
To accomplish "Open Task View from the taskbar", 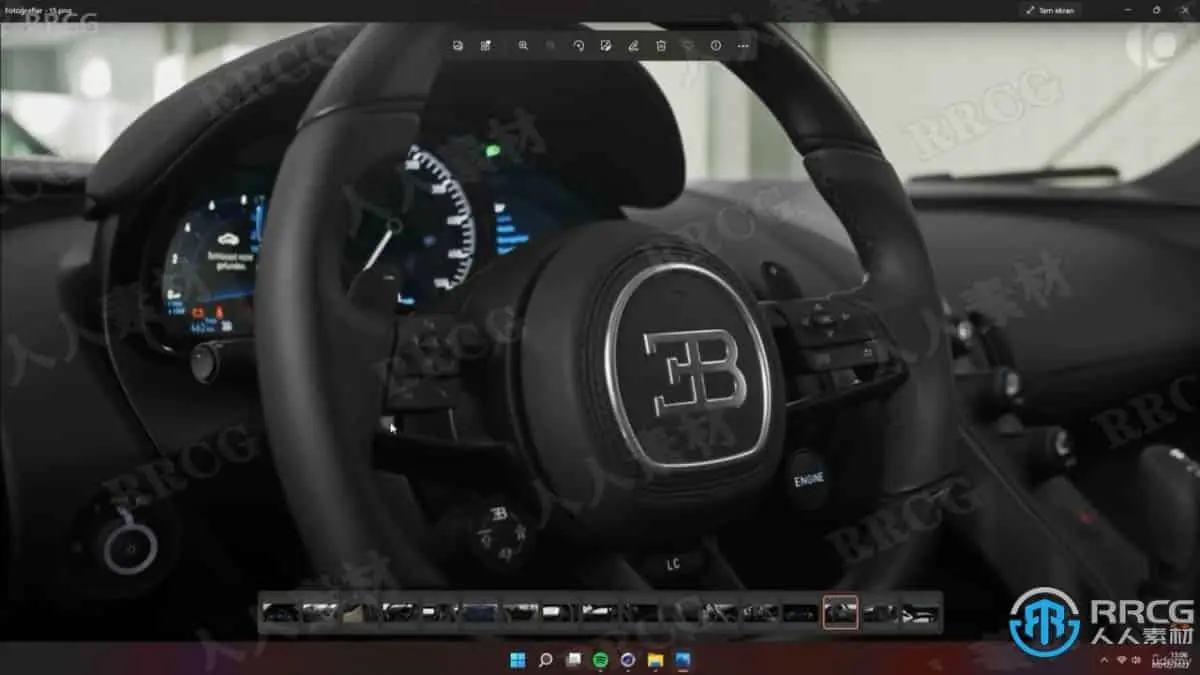I will pos(573,660).
